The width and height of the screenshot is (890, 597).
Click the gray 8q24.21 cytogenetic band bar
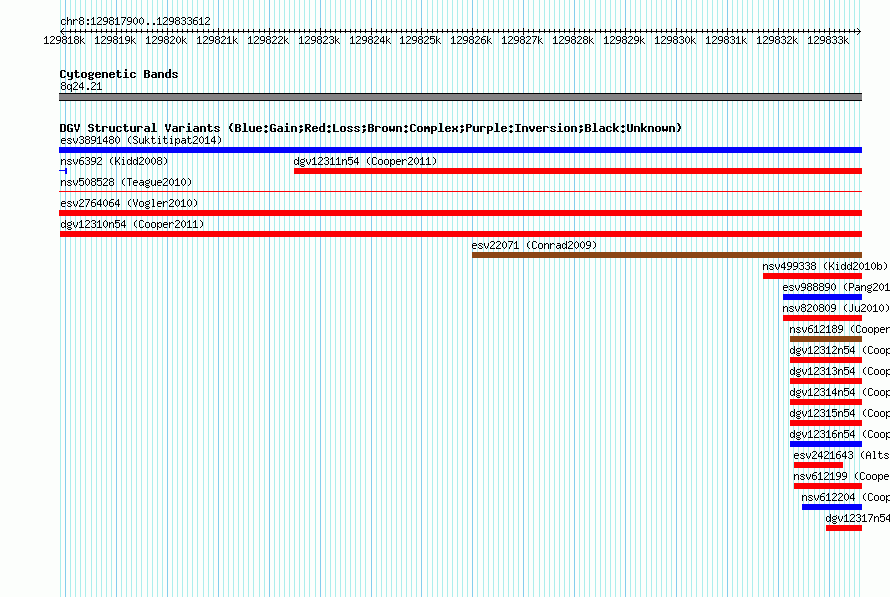pos(460,97)
